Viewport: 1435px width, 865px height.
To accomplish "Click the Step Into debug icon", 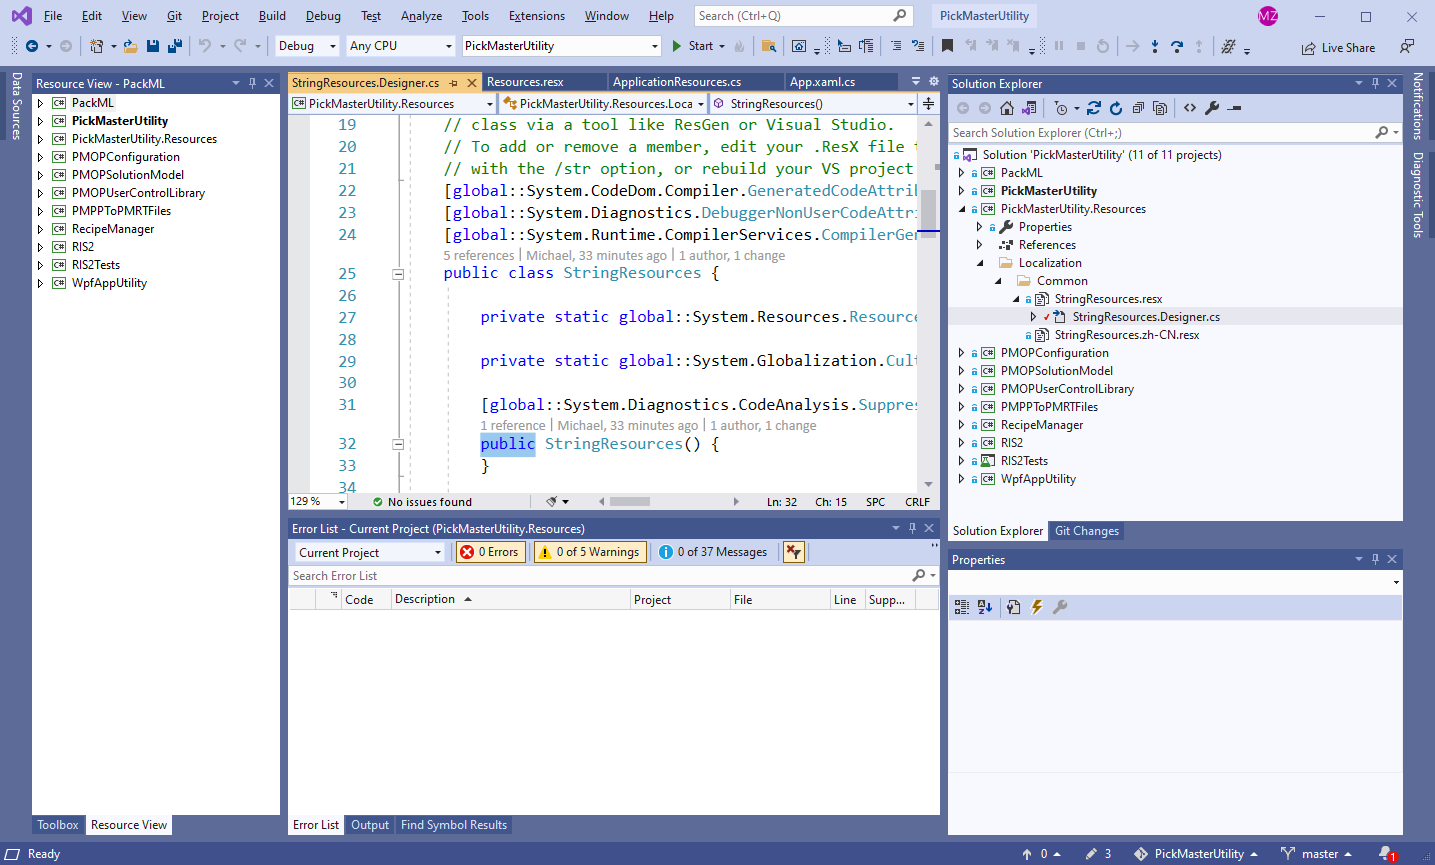I will pos(1155,46).
